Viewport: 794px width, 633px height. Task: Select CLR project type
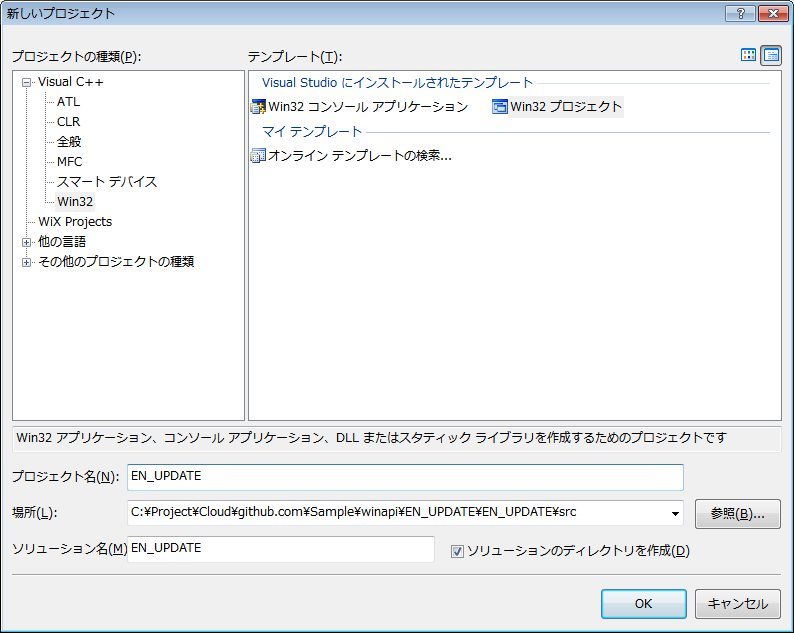point(68,122)
